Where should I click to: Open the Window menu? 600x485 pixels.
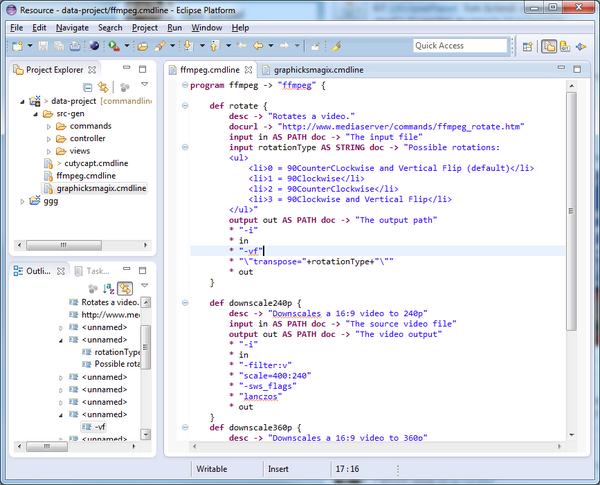[x=207, y=28]
